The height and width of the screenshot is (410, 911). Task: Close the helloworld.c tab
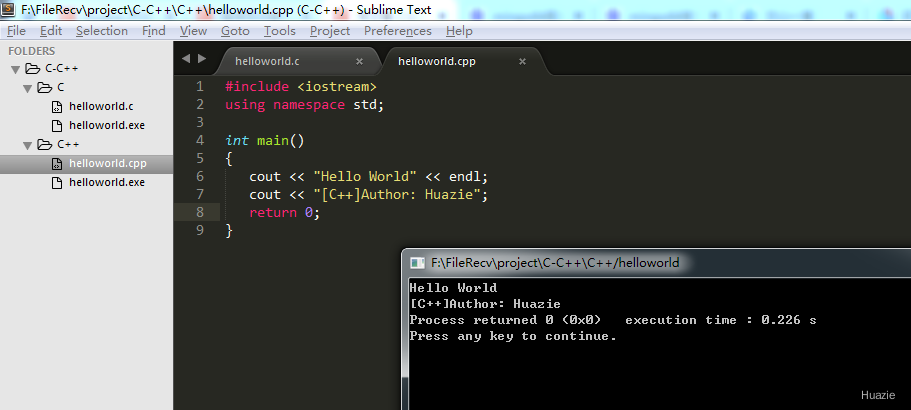pos(359,61)
